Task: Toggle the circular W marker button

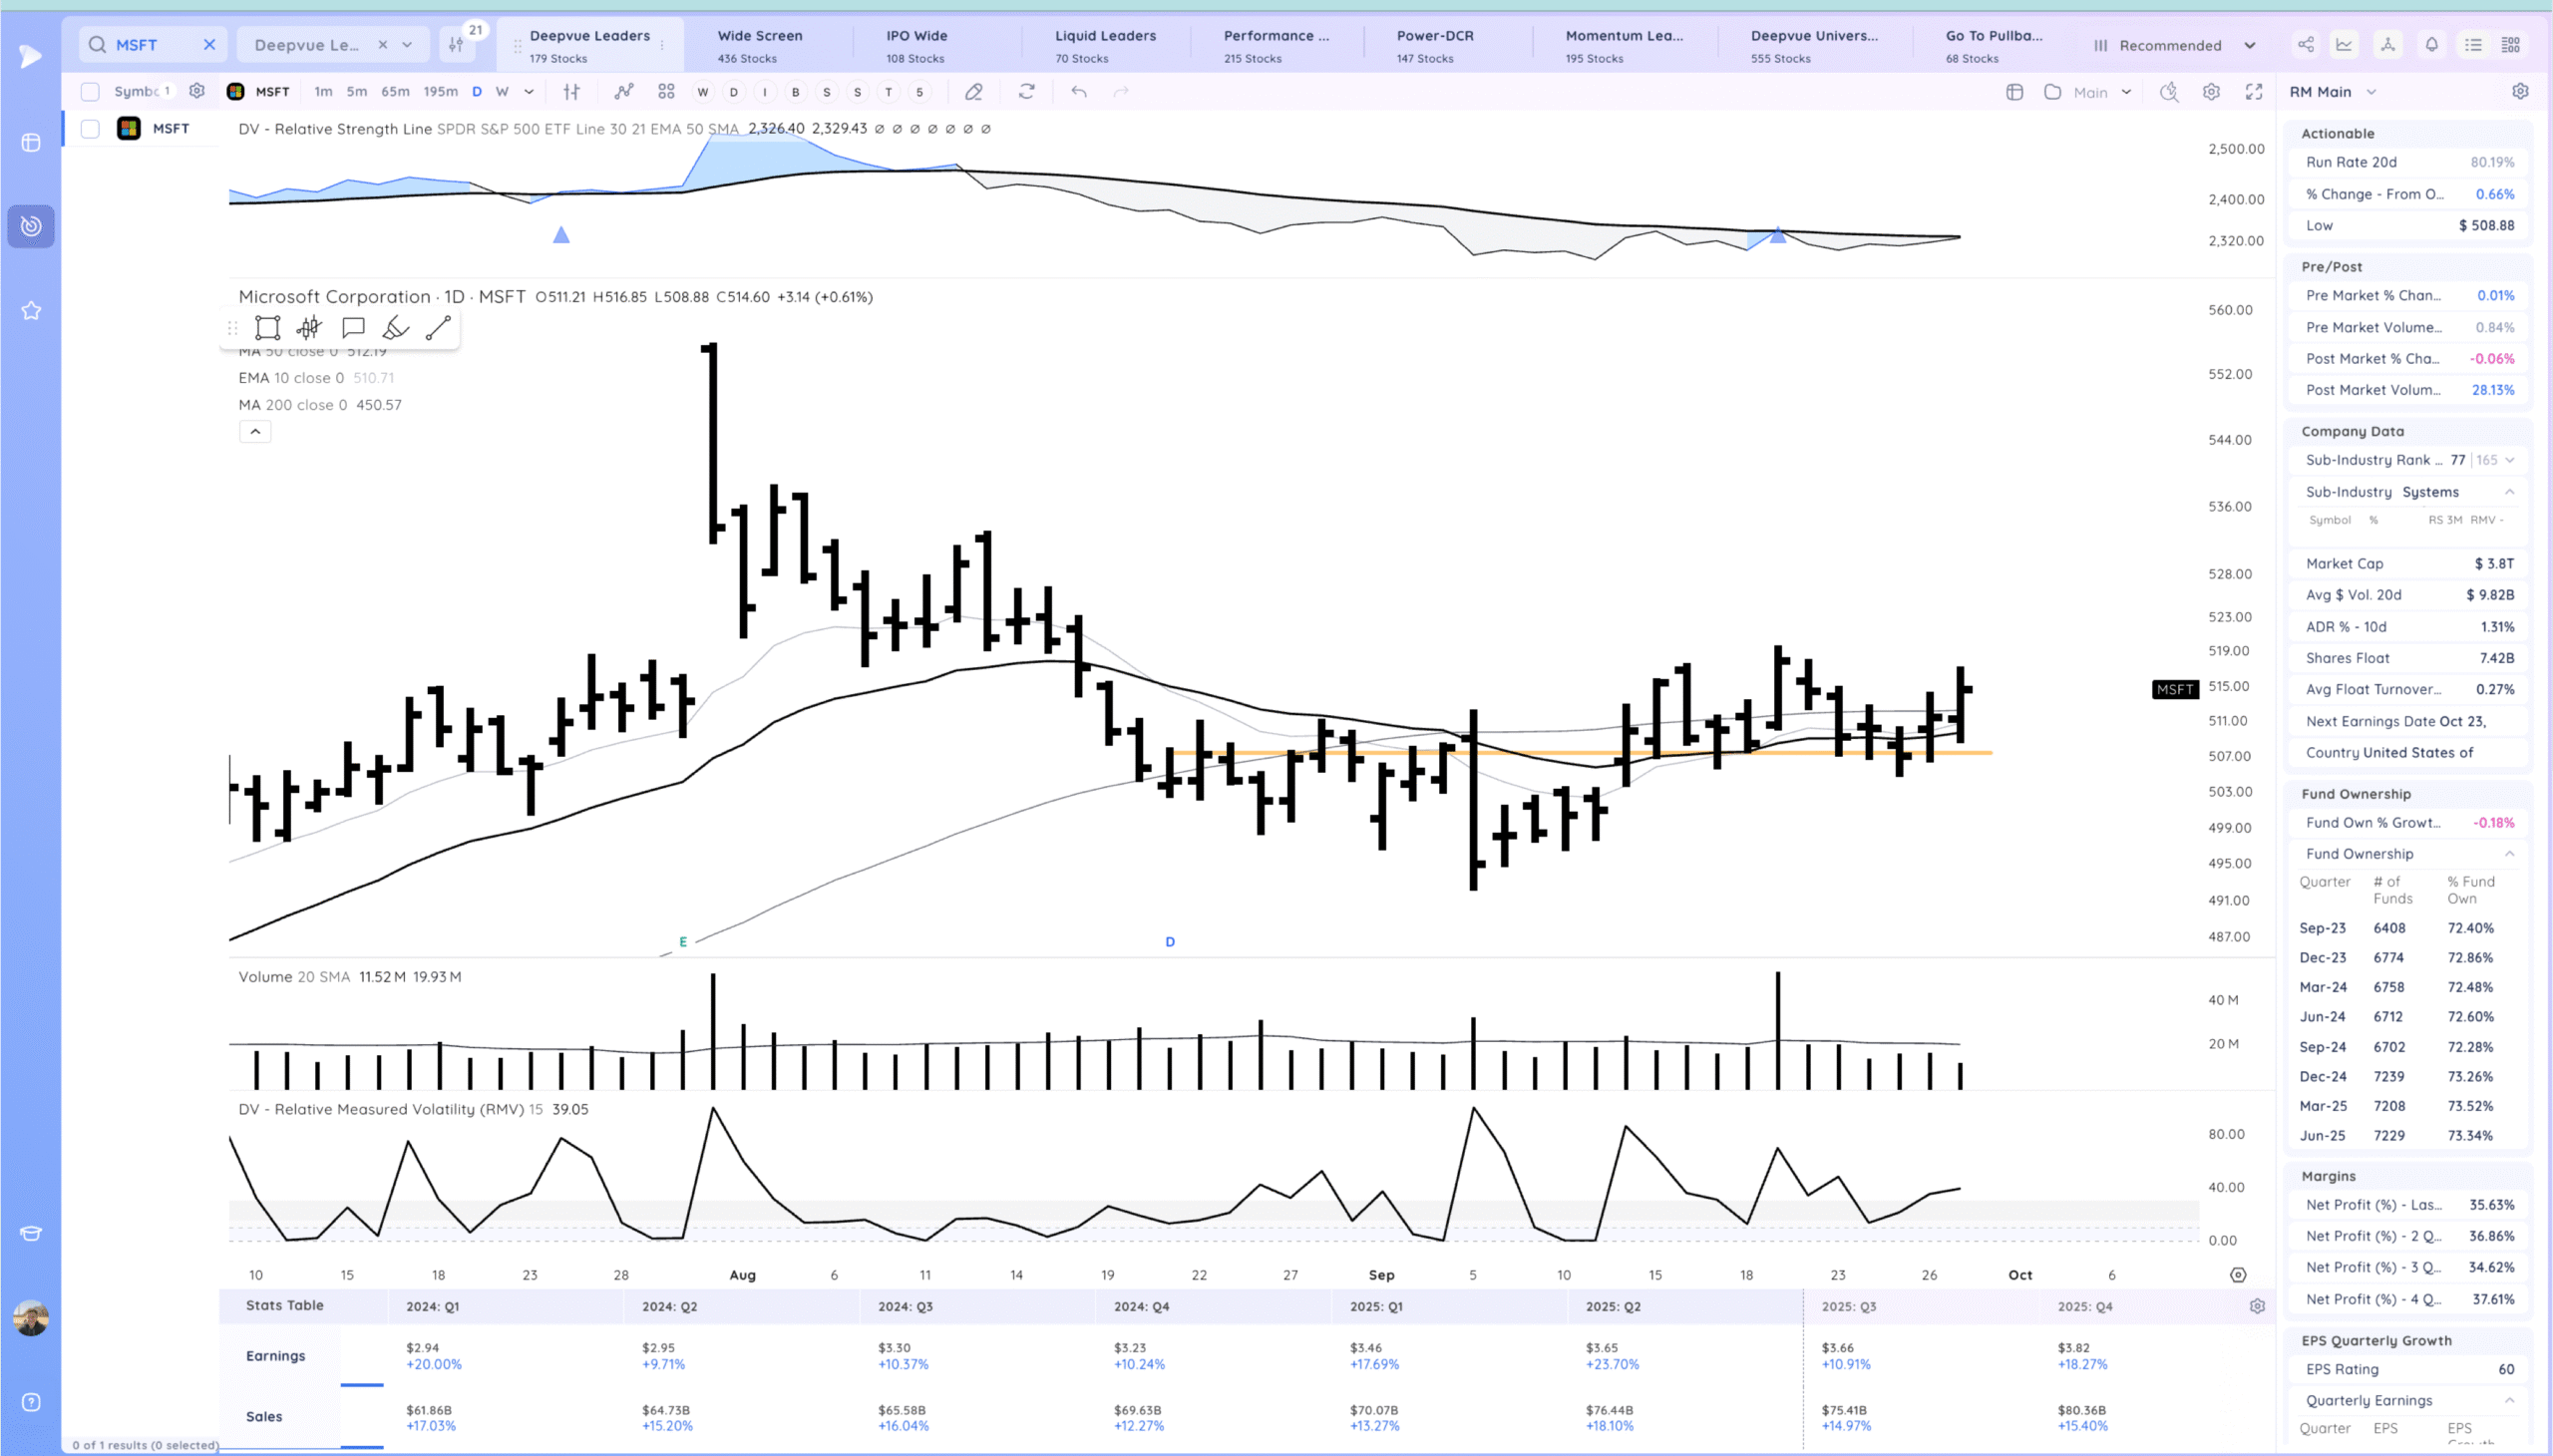Action: click(703, 92)
